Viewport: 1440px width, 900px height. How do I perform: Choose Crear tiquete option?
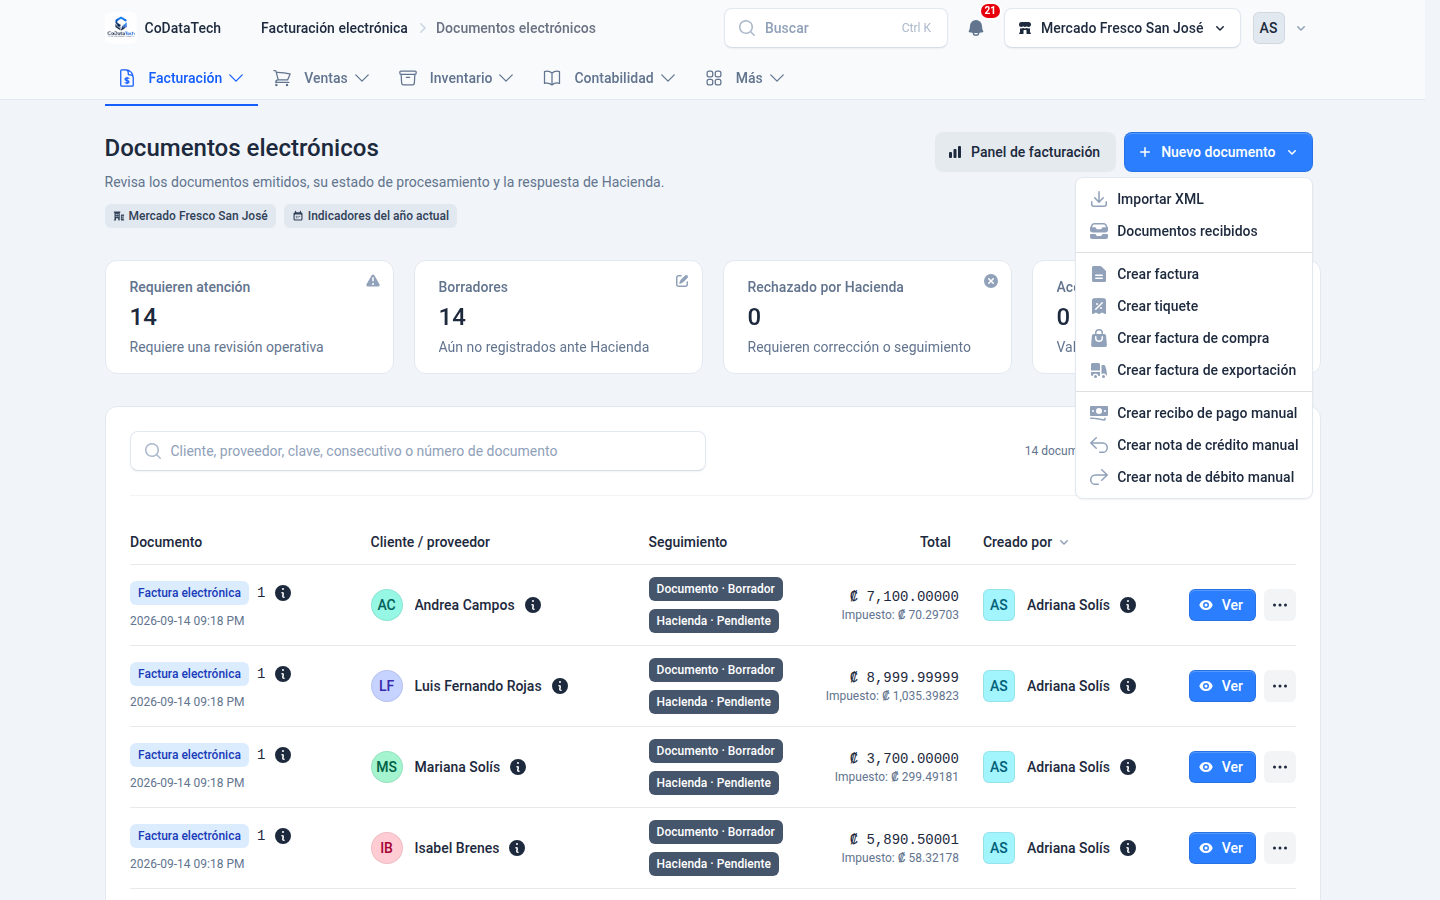[1194, 306]
